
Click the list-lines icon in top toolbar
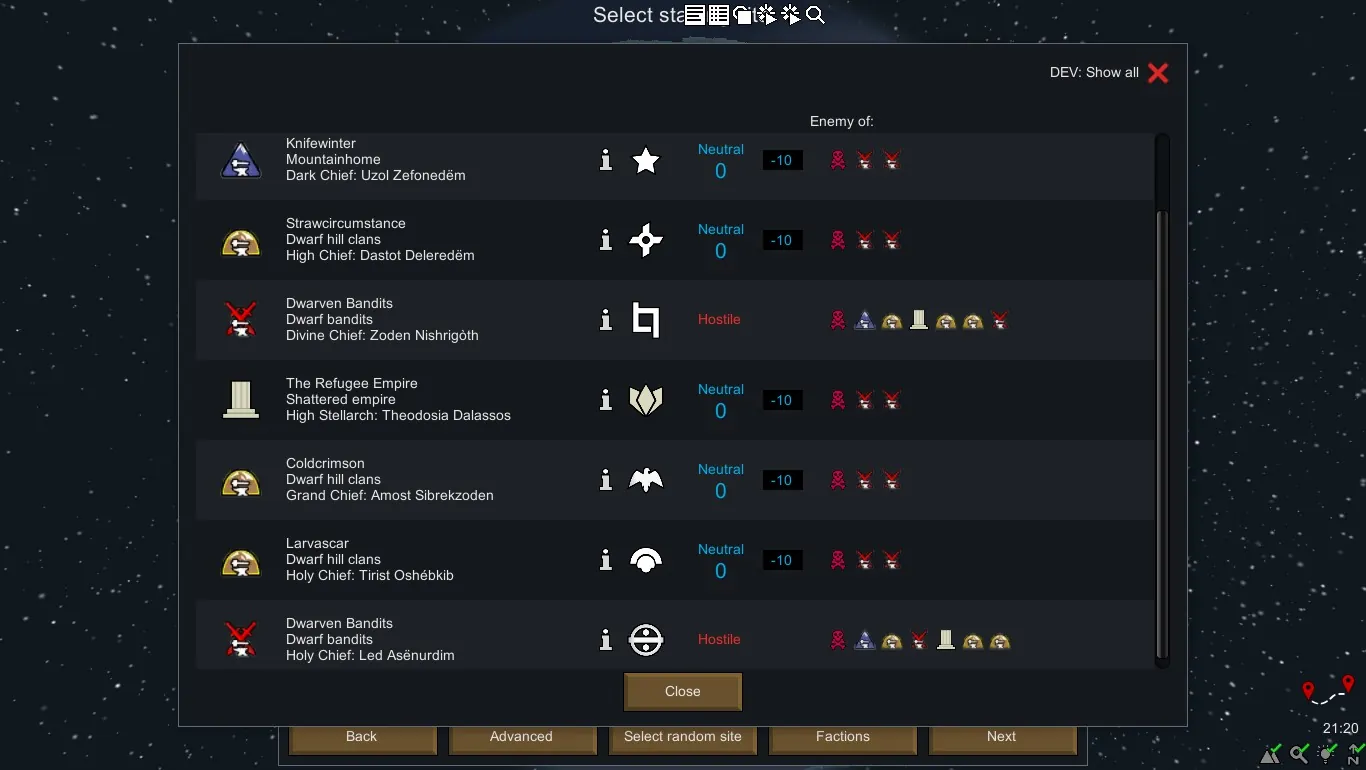click(694, 15)
